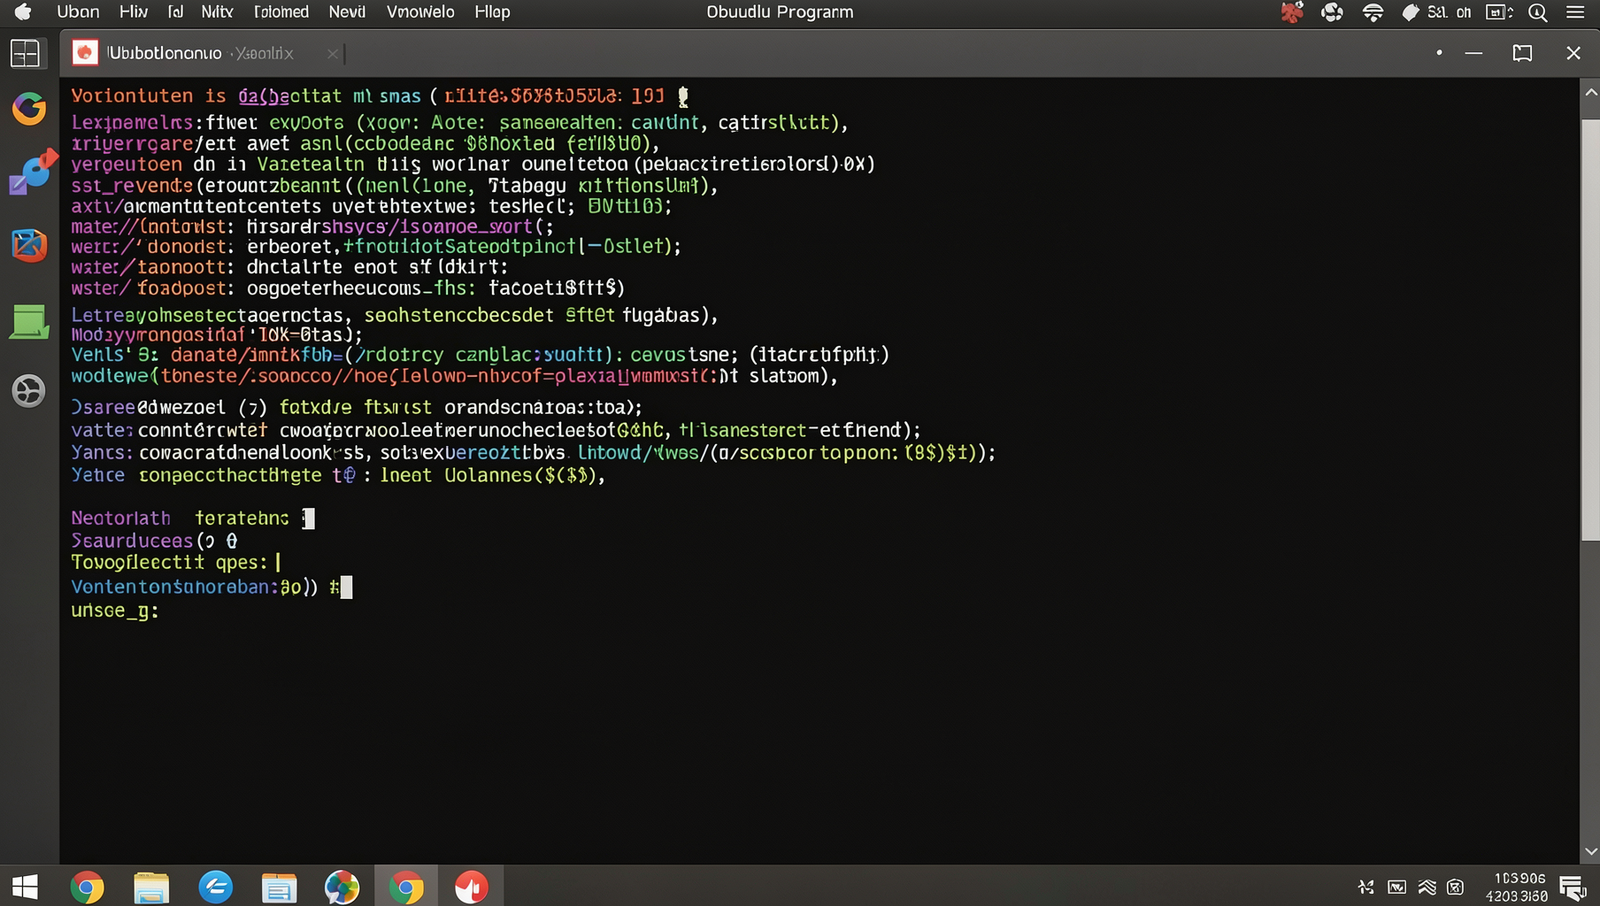1600x906 pixels.
Task: Open the Vmowelo menu
Action: coord(420,12)
